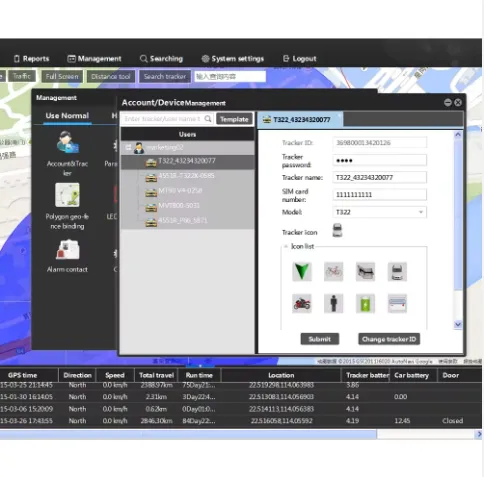Click the horizontal scrollbar below the data table
This screenshot has width=484, height=477.
pos(188,434)
